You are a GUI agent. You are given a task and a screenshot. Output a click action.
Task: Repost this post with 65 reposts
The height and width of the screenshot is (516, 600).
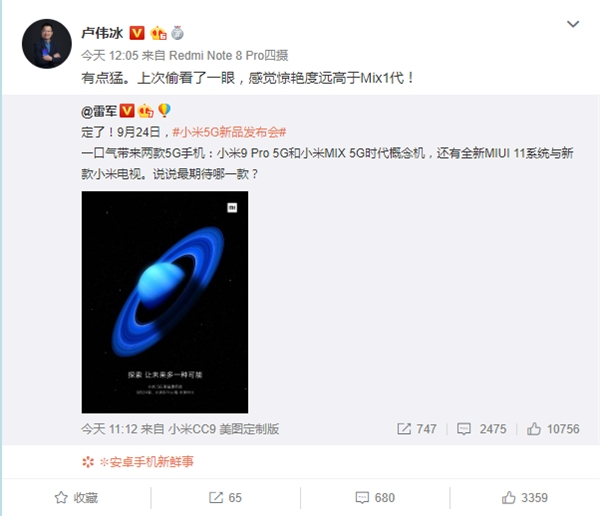click(x=225, y=498)
